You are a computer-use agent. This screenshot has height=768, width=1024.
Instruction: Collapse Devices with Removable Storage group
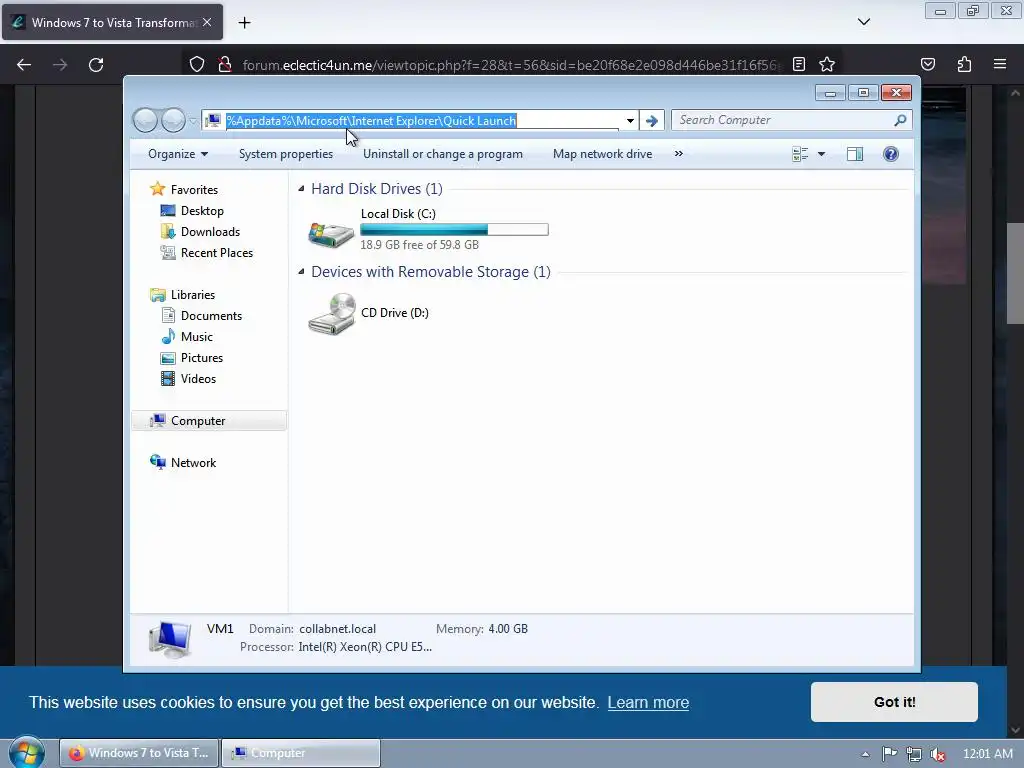301,272
